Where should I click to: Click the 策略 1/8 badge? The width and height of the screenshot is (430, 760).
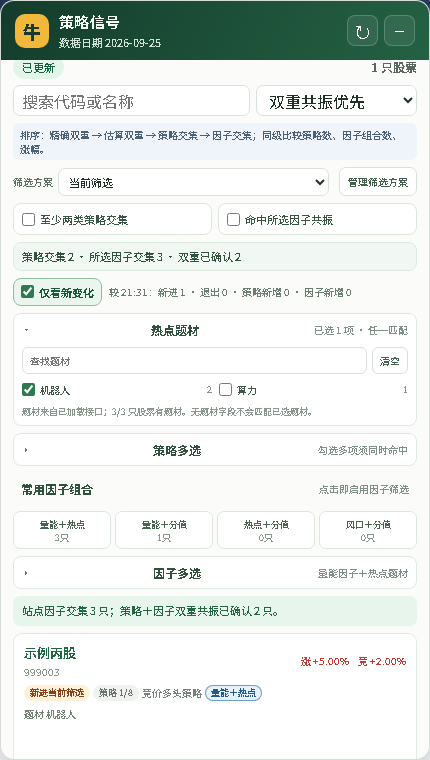(x=116, y=693)
